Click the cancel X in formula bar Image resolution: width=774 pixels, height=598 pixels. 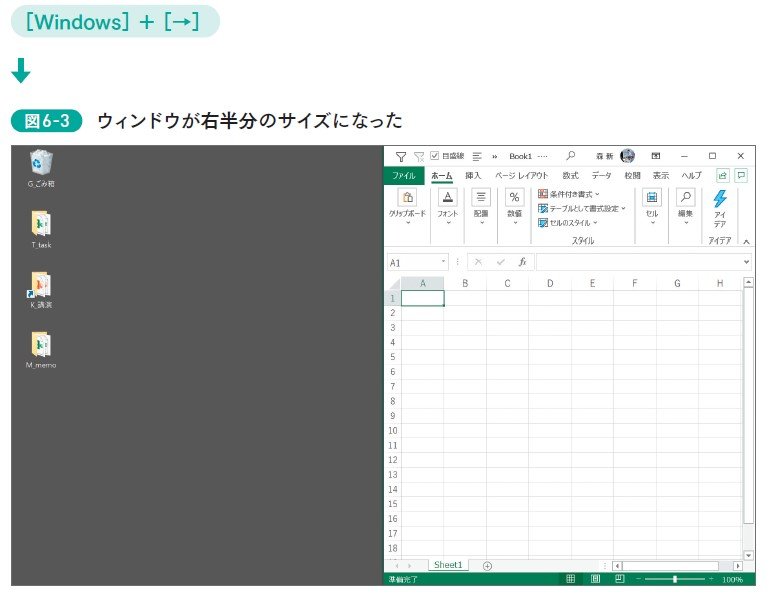478,262
